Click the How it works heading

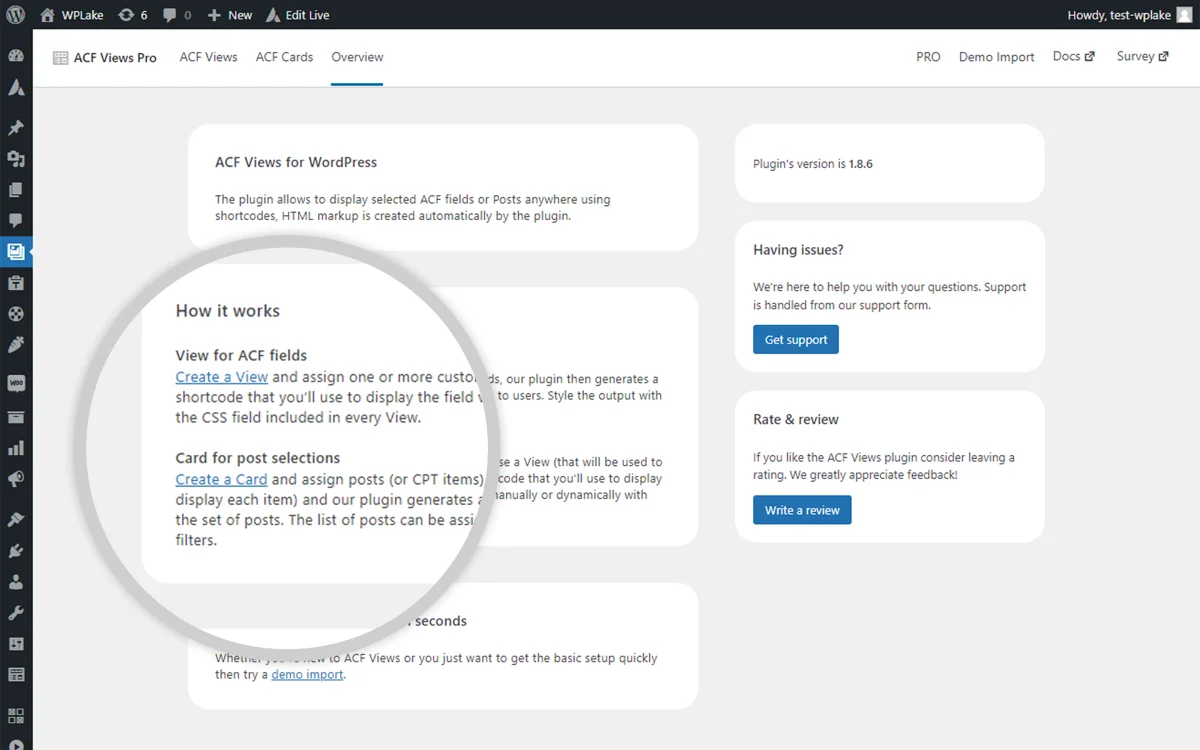pyautogui.click(x=228, y=311)
